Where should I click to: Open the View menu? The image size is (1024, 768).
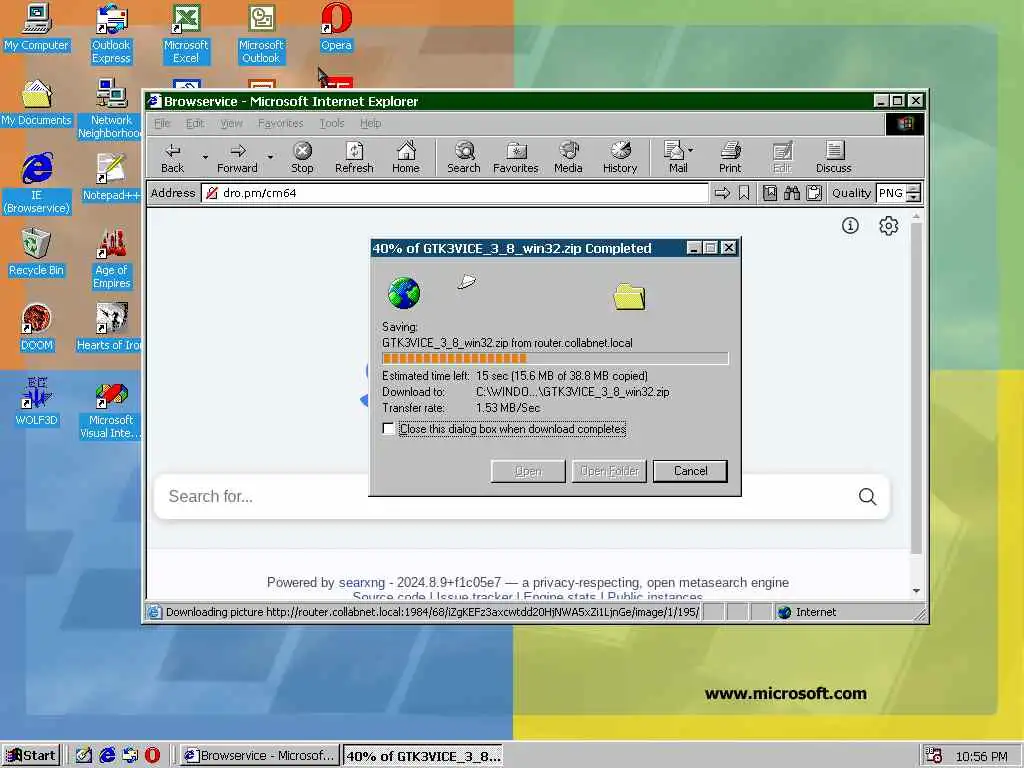[231, 123]
